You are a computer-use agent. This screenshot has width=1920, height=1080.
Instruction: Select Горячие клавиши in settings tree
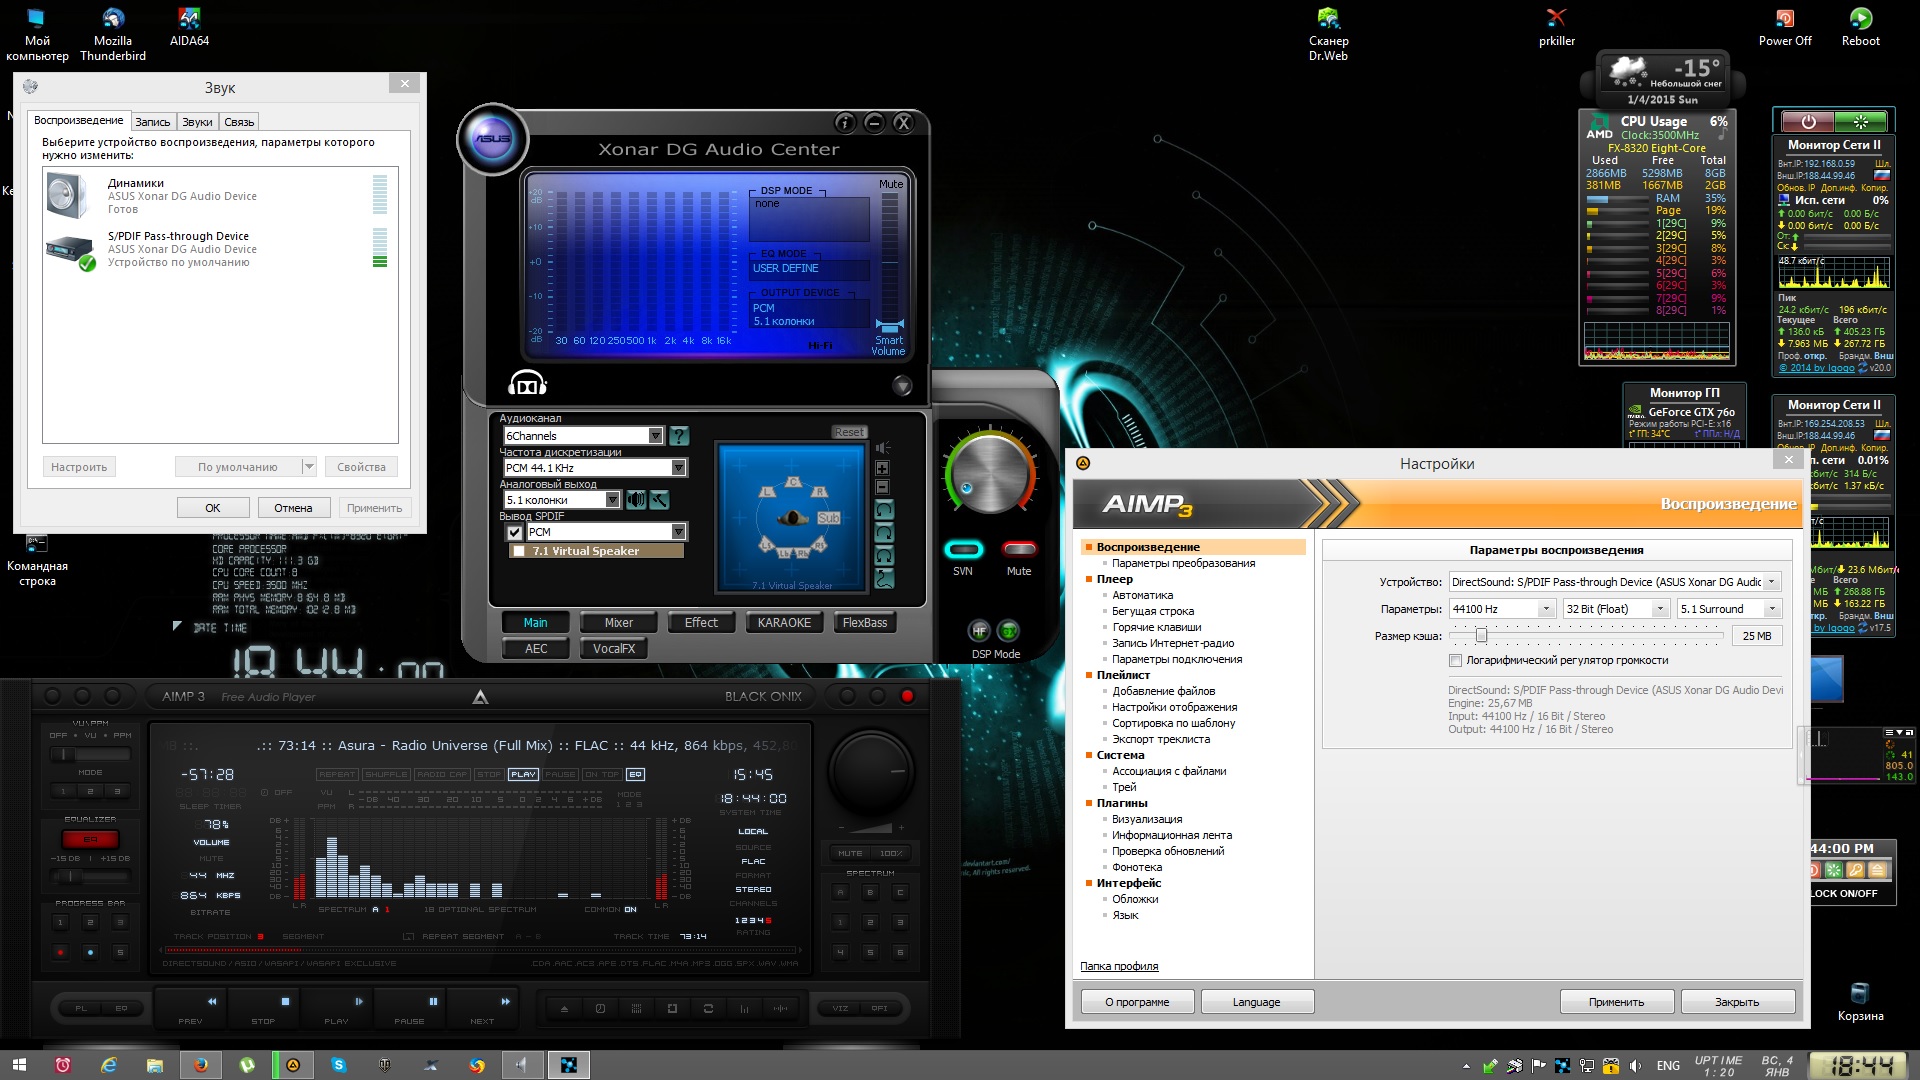click(x=1156, y=627)
